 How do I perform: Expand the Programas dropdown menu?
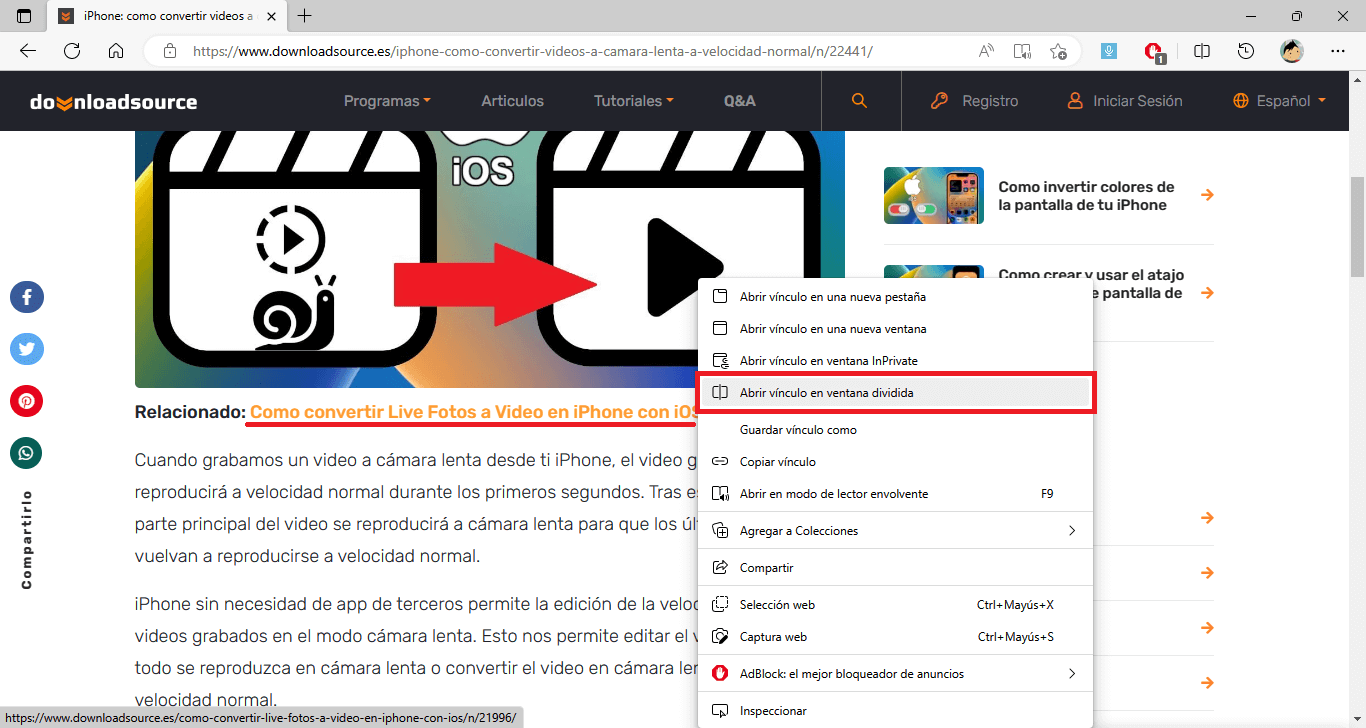coord(387,101)
